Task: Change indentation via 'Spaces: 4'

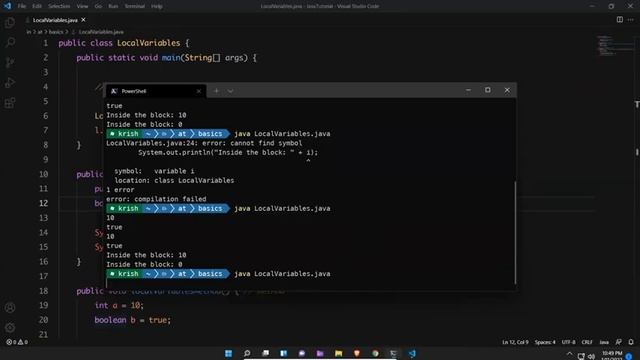Action: pyautogui.click(x=545, y=342)
